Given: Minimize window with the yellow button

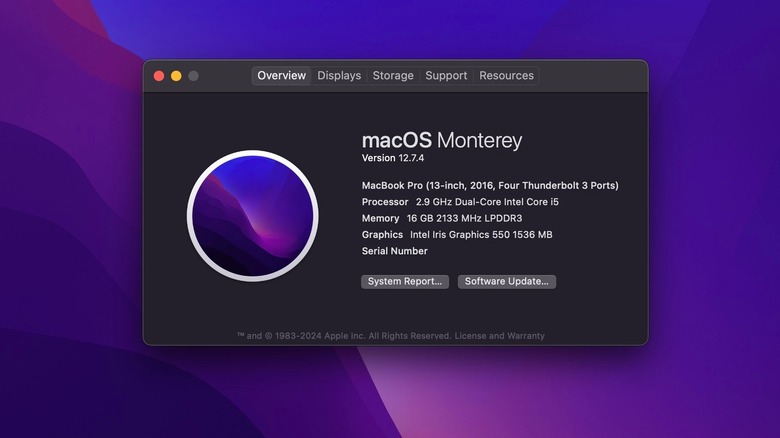Looking at the screenshot, I should (176, 76).
